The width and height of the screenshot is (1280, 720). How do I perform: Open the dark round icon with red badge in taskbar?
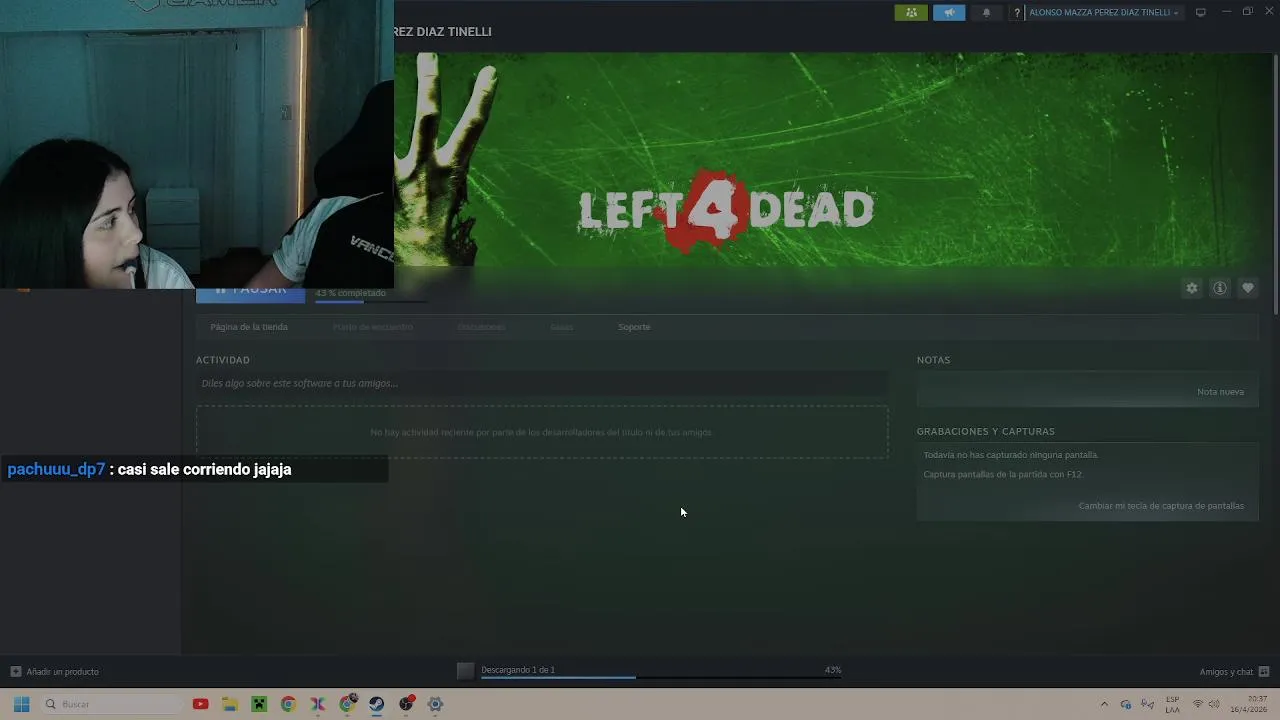(x=406, y=704)
